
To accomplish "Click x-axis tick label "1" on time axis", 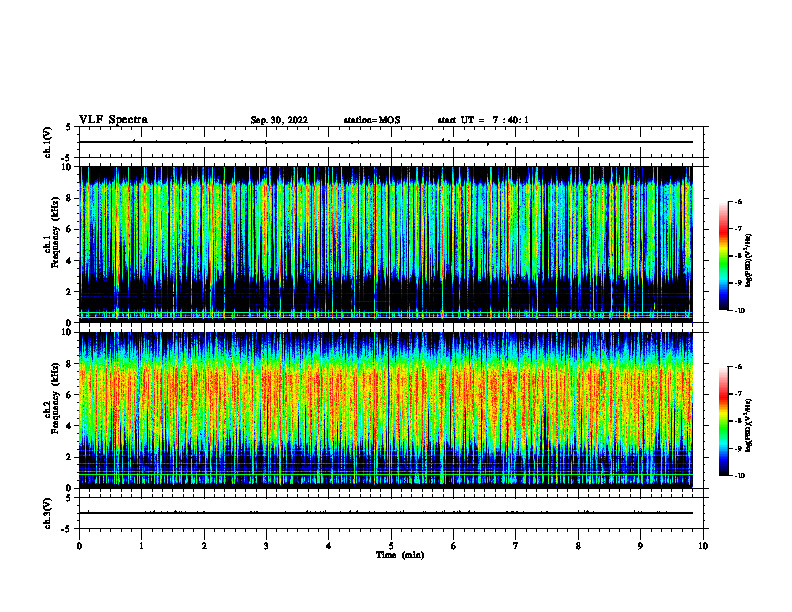I will point(141,546).
